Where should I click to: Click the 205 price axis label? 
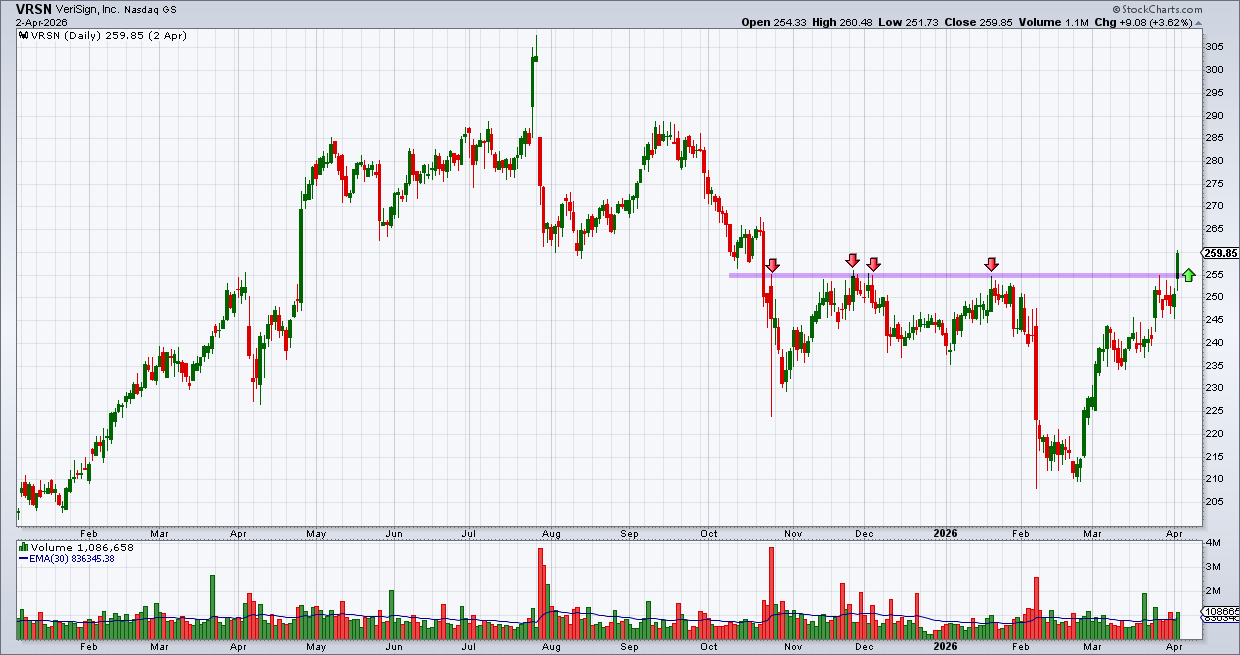pyautogui.click(x=1214, y=501)
